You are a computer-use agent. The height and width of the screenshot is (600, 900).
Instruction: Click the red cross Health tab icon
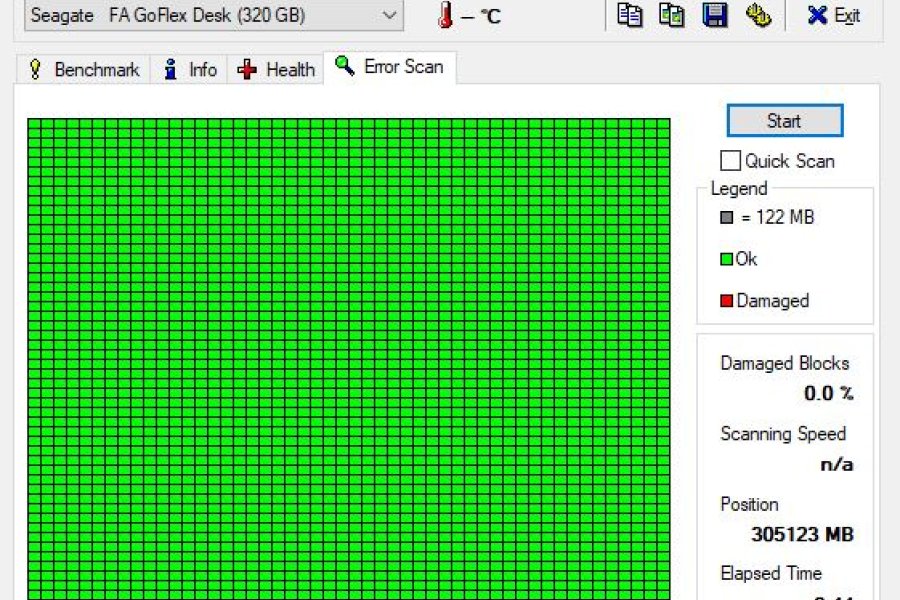[247, 69]
